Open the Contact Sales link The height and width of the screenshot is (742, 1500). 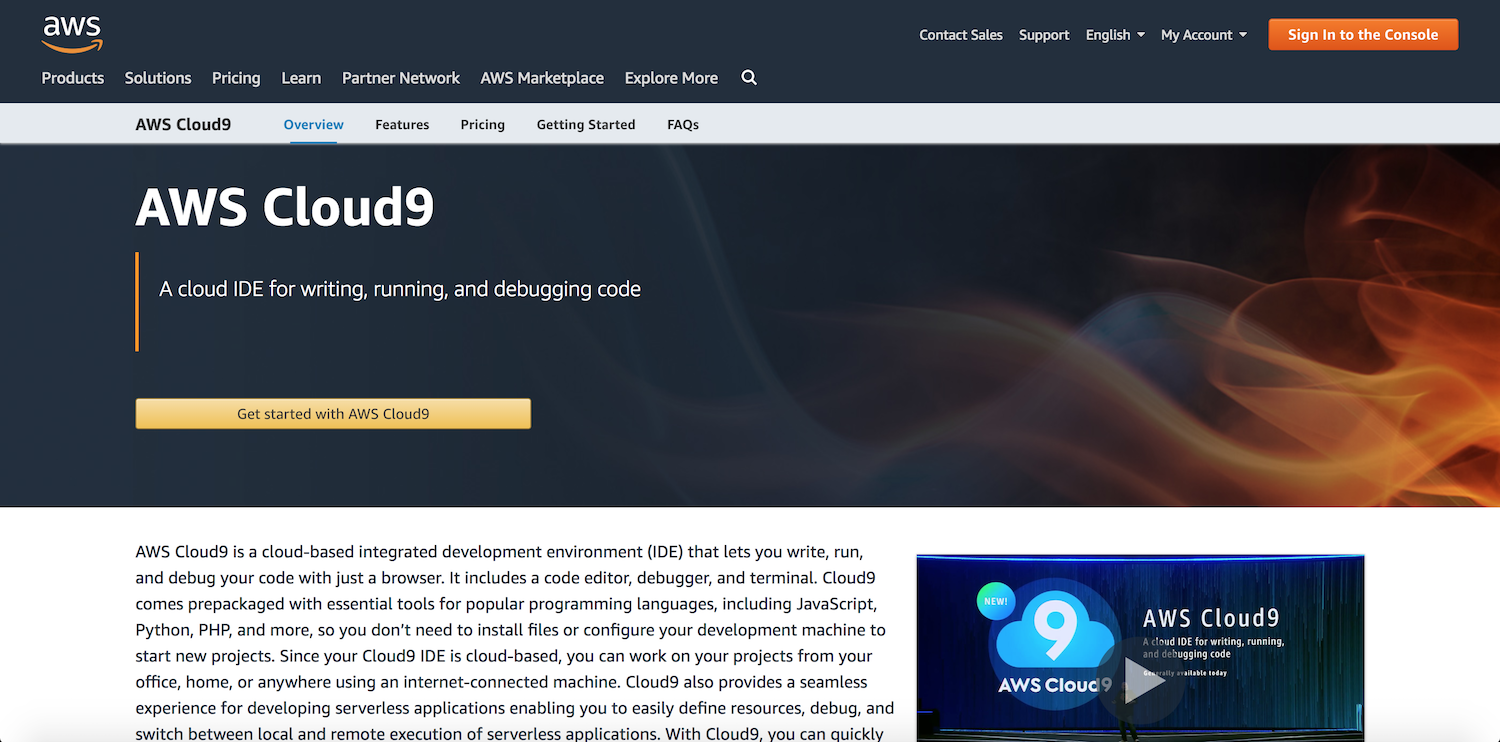[x=961, y=35]
